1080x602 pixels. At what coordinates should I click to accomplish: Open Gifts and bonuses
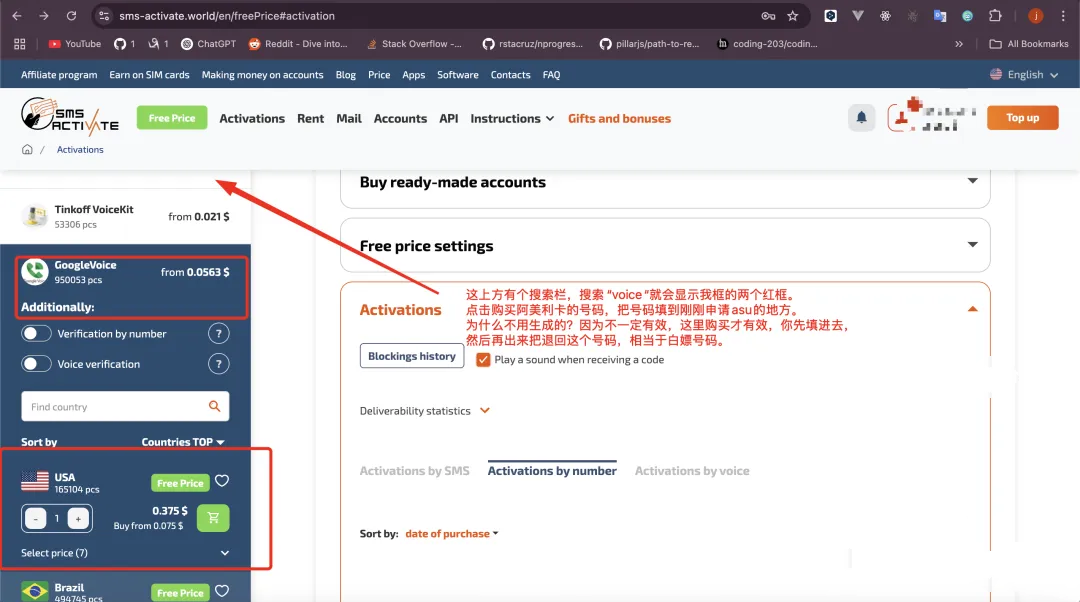619,118
